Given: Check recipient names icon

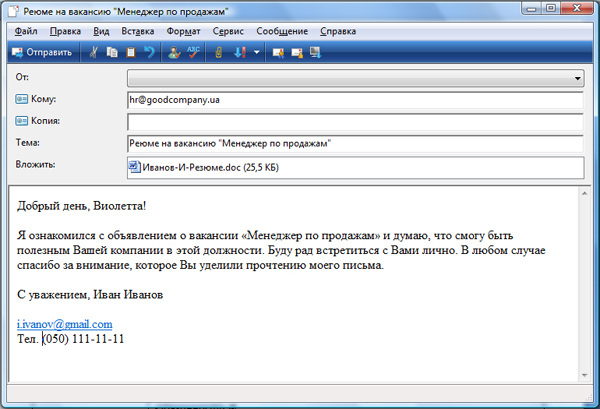Looking at the screenshot, I should pos(174,52).
